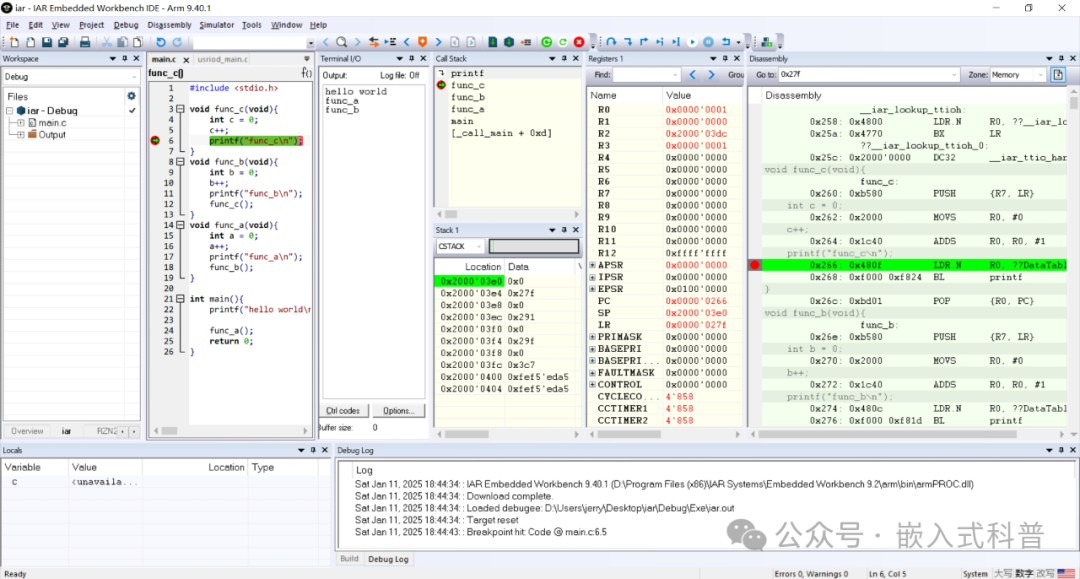Viewport: 1080px width, 579px height.
Task: Step Into the function call
Action: coord(627,42)
